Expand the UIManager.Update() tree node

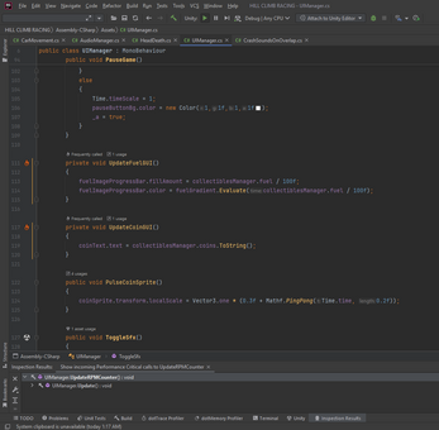point(32,385)
